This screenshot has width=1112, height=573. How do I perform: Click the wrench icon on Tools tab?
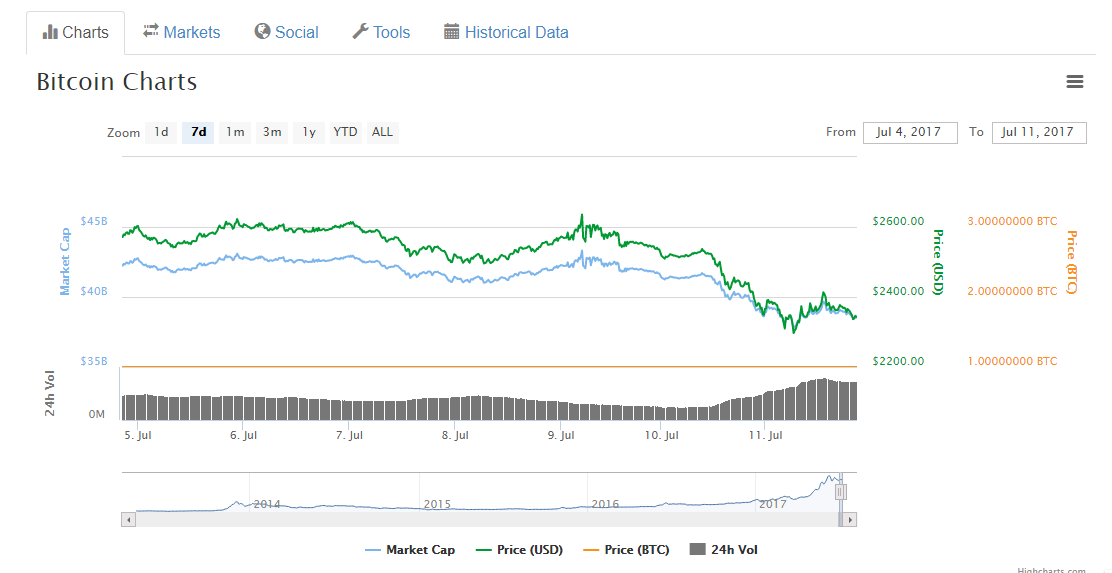360,31
